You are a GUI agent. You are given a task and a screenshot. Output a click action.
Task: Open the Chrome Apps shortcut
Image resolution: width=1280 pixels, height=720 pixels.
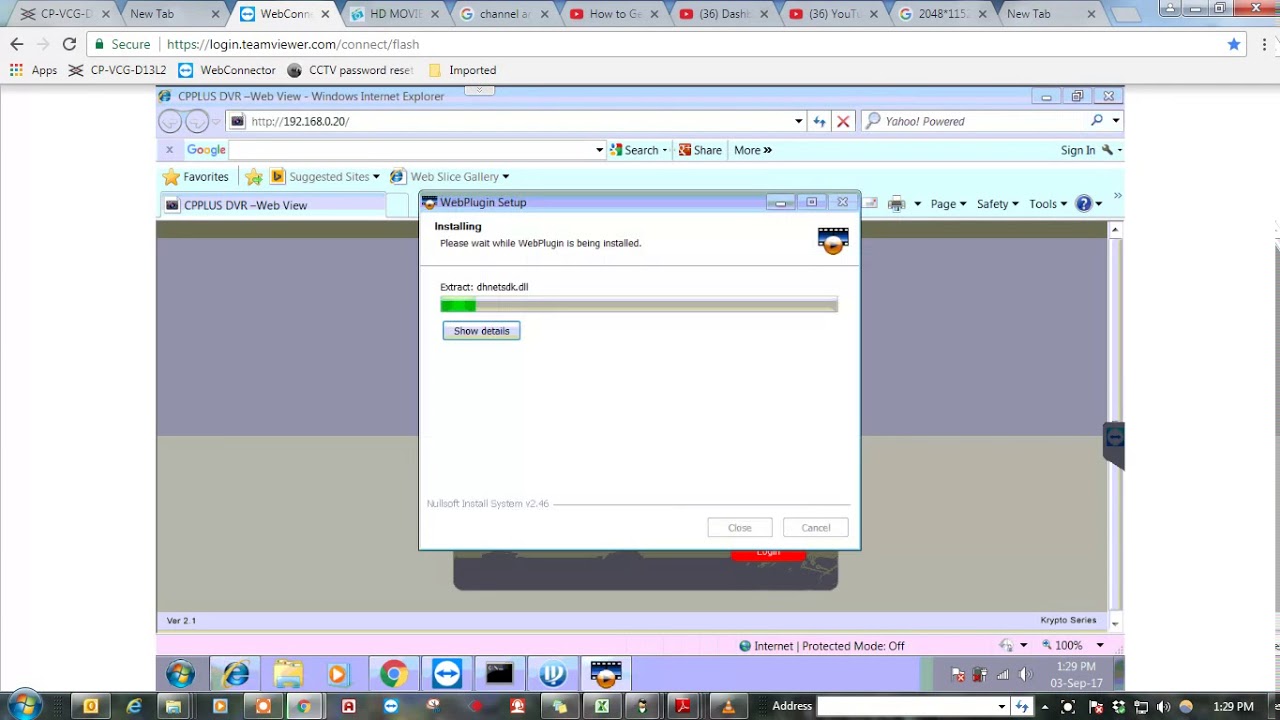[x=33, y=70]
